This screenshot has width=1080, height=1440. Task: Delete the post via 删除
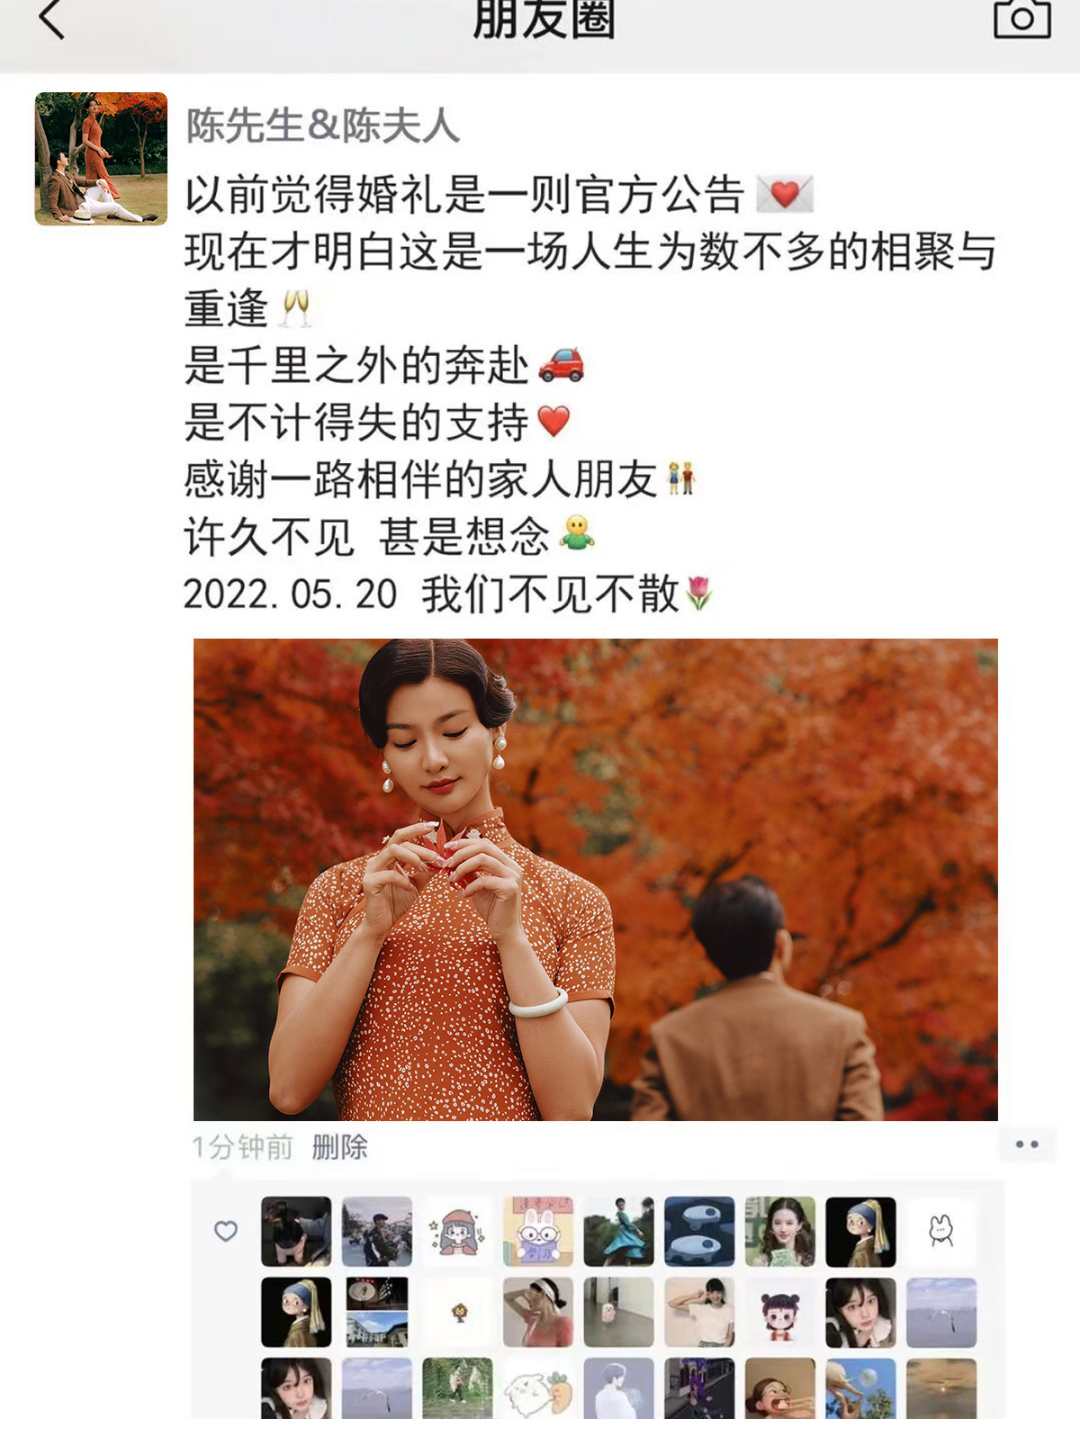pyautogui.click(x=340, y=1147)
